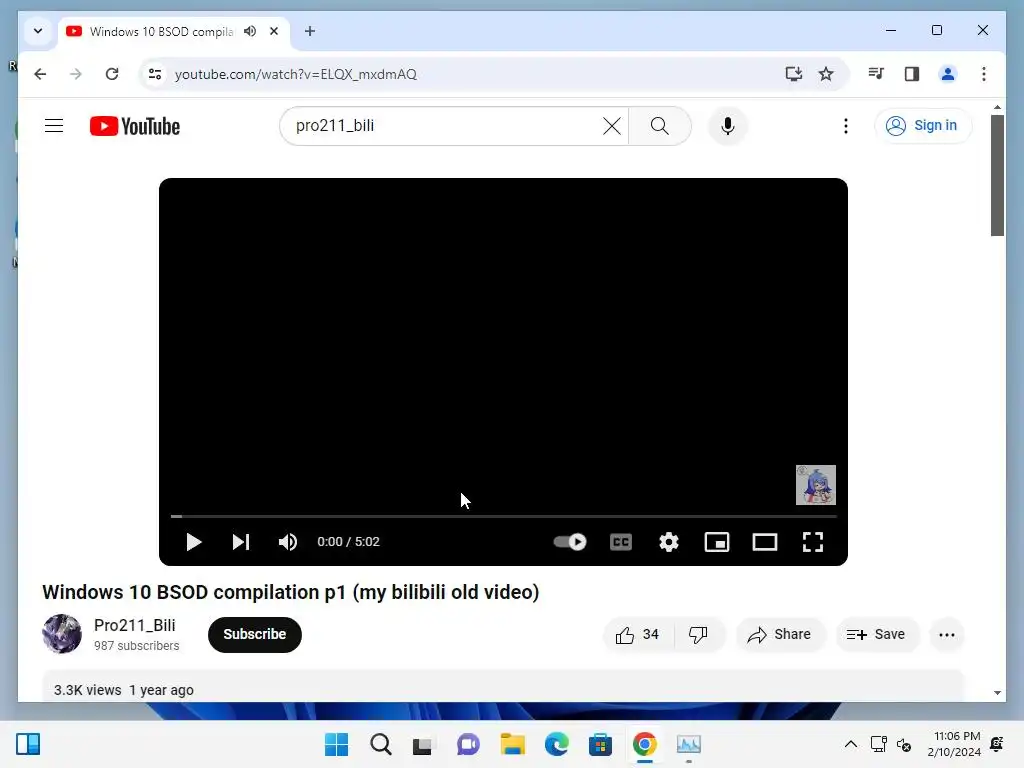The image size is (1024, 768).
Task: Go to YouTube home via logo
Action: pyautogui.click(x=135, y=126)
